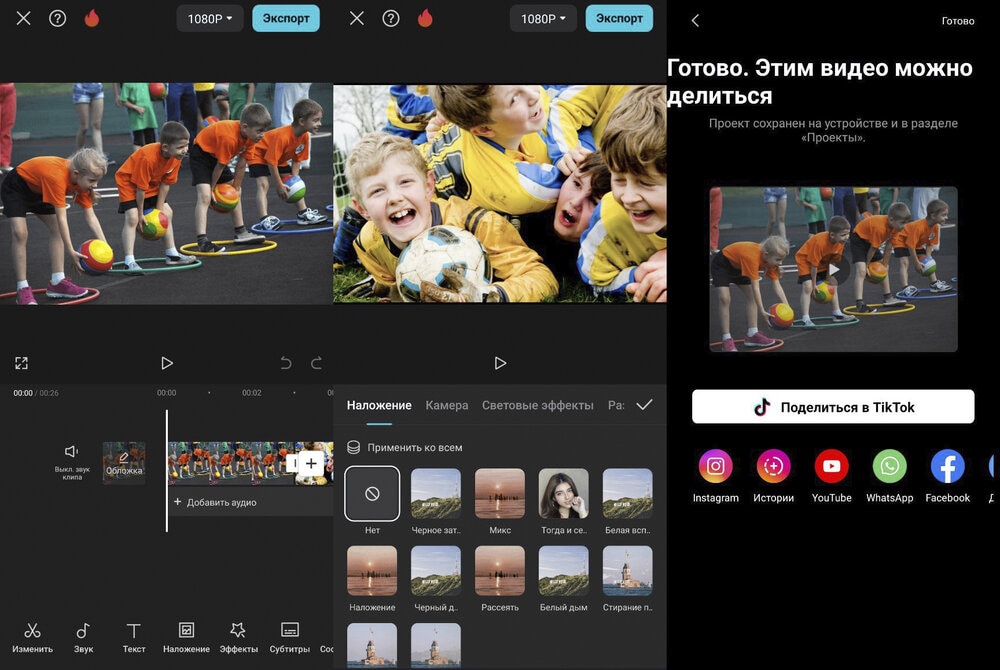
Task: Tap Готово in the top corner
Action: (958, 21)
